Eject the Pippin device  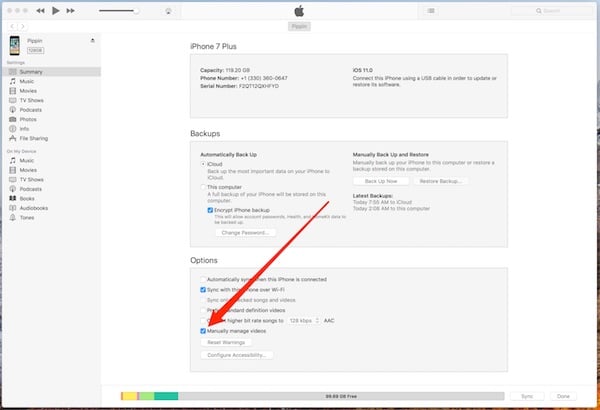92,40
